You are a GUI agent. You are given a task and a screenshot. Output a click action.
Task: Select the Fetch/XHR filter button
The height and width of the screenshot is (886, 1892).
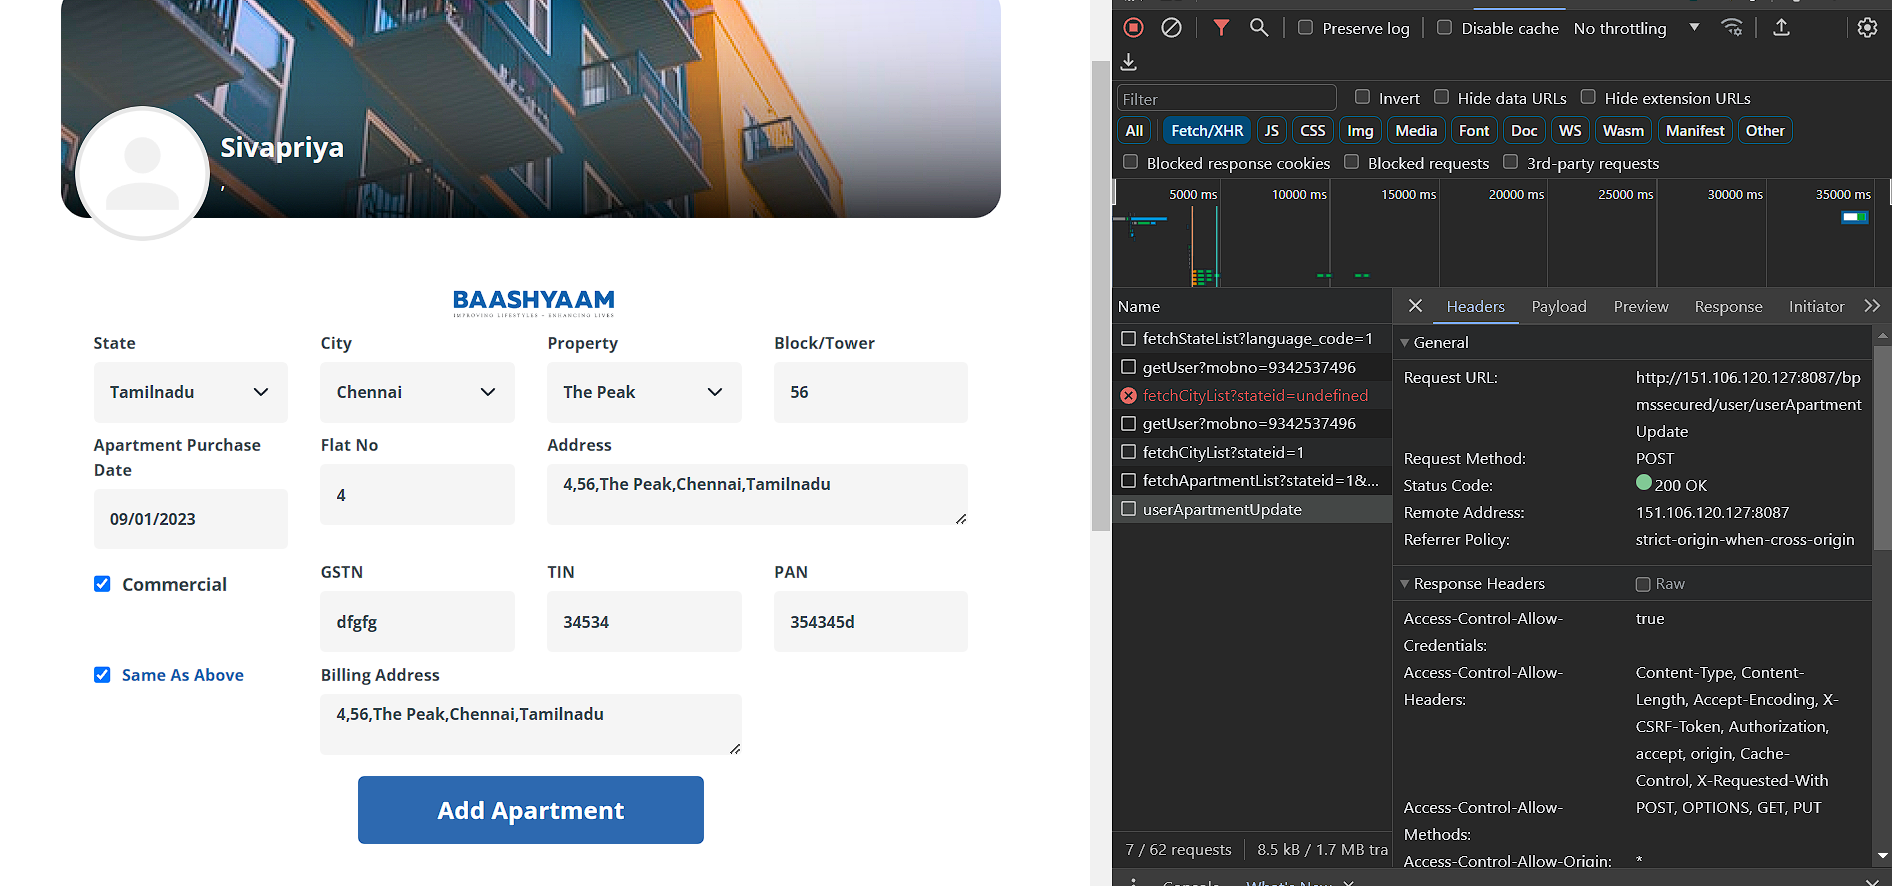point(1207,131)
